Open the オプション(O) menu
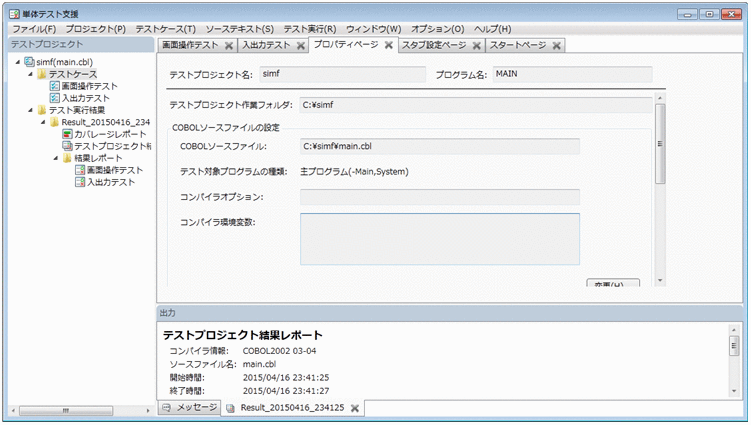 click(438, 29)
